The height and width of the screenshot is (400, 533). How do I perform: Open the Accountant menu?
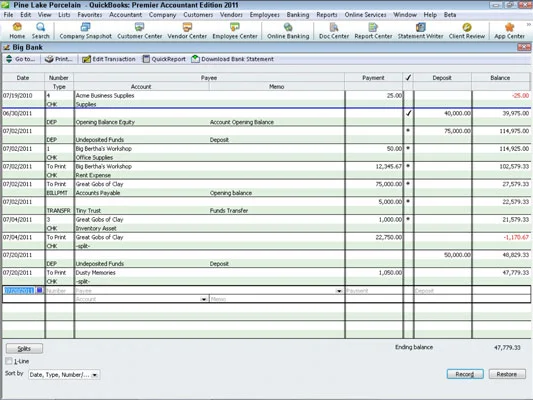click(x=125, y=15)
